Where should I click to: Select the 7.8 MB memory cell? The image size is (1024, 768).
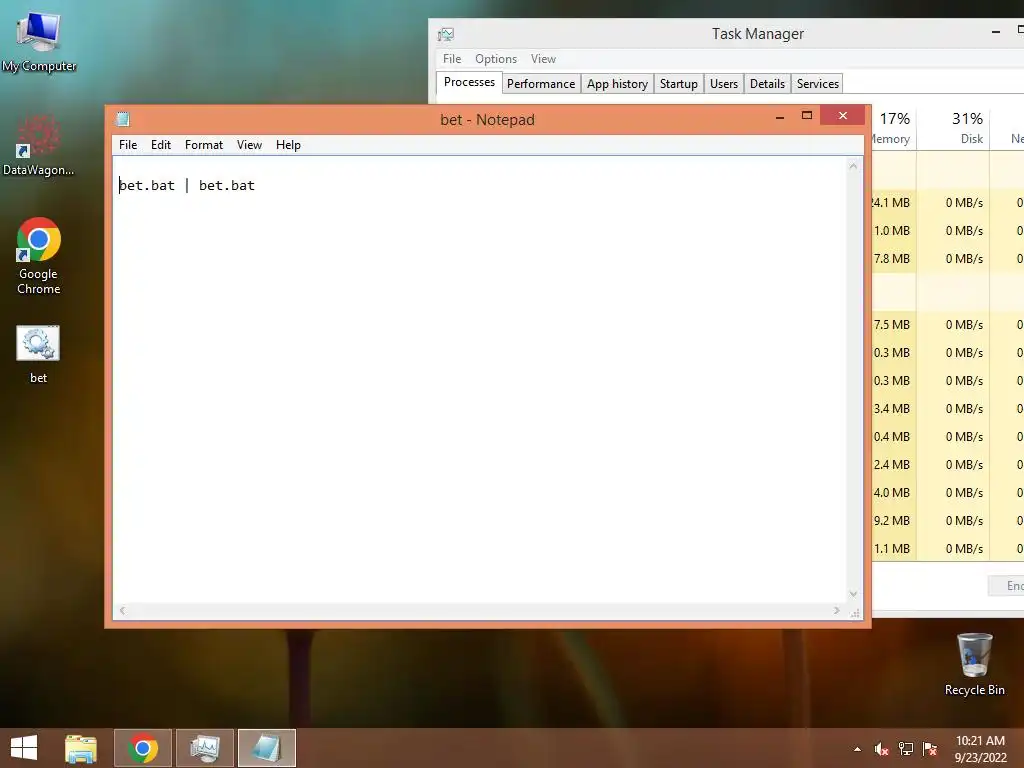(893, 259)
